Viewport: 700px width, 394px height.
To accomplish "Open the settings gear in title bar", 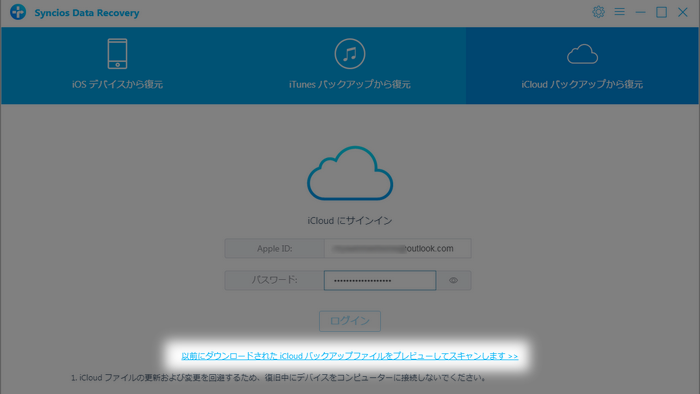I will pyautogui.click(x=598, y=12).
